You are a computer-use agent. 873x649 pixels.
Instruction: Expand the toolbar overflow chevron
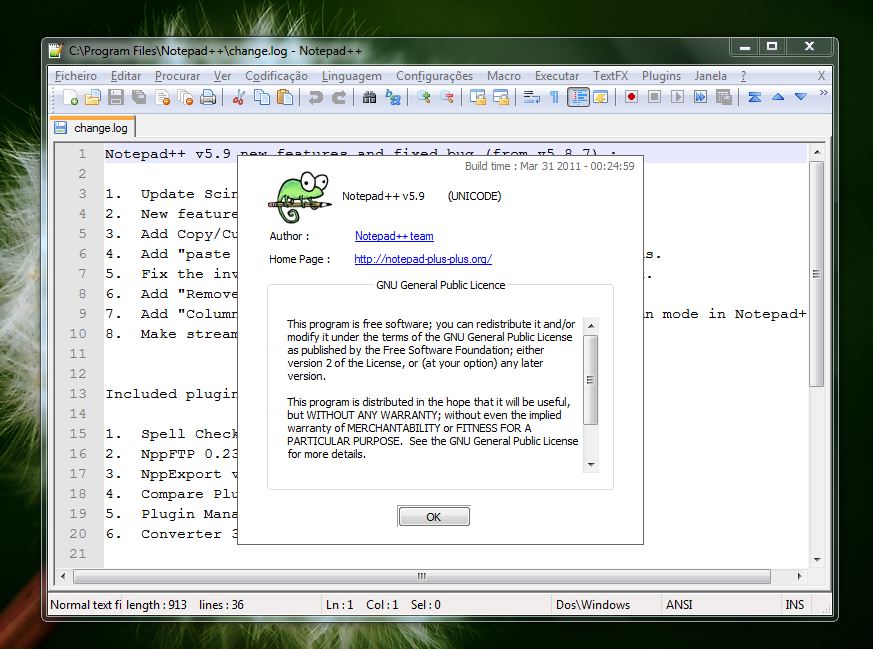pyautogui.click(x=823, y=92)
